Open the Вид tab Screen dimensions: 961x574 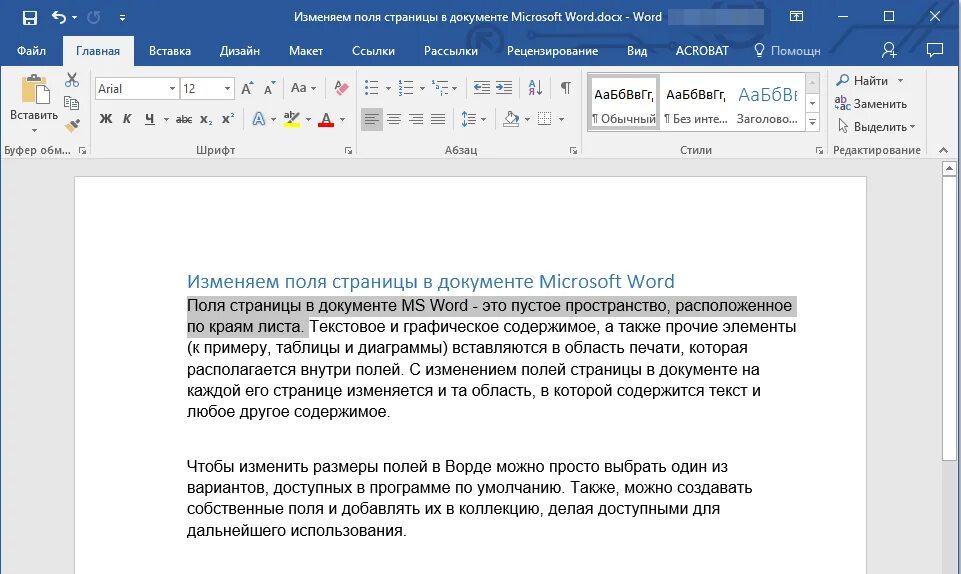637,51
